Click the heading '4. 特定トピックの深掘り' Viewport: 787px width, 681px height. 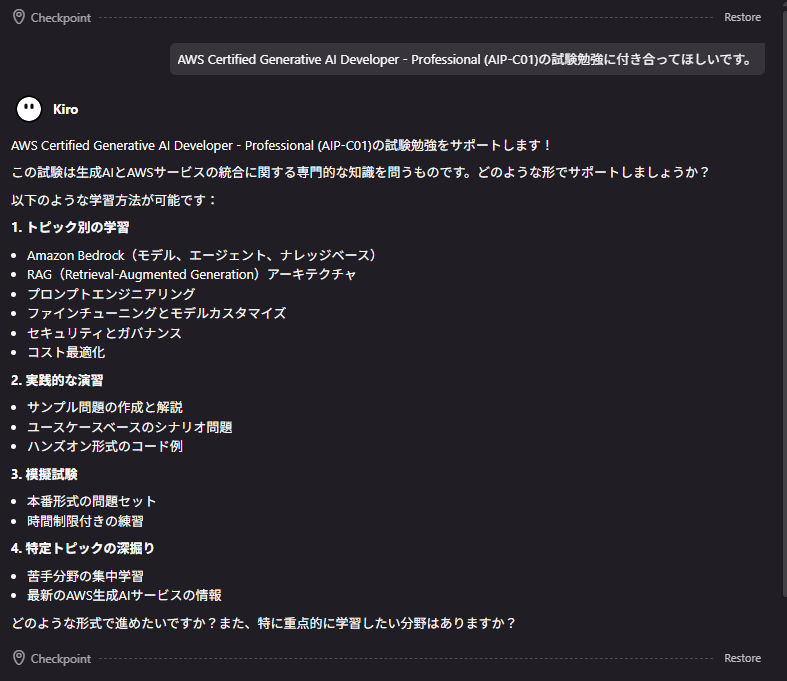click(x=82, y=548)
